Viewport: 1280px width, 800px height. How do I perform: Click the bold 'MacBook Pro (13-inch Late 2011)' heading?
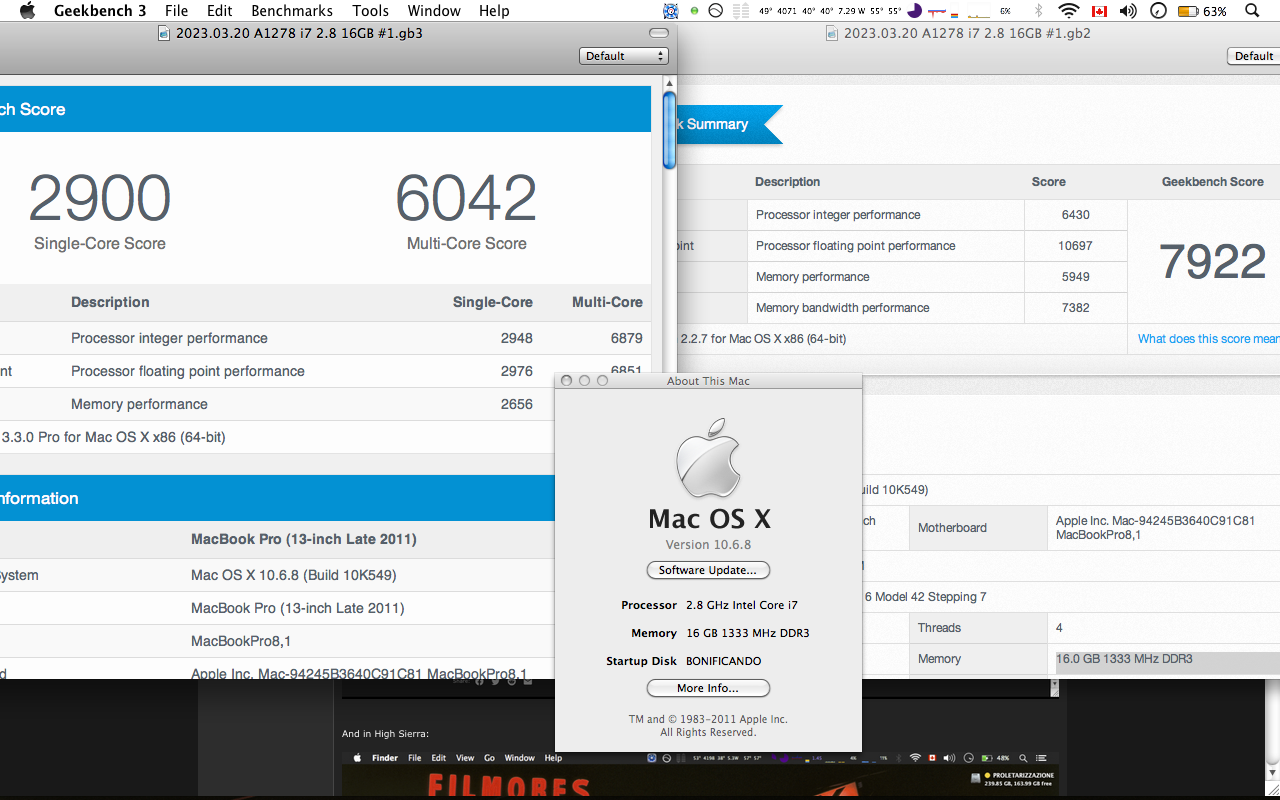coord(304,539)
